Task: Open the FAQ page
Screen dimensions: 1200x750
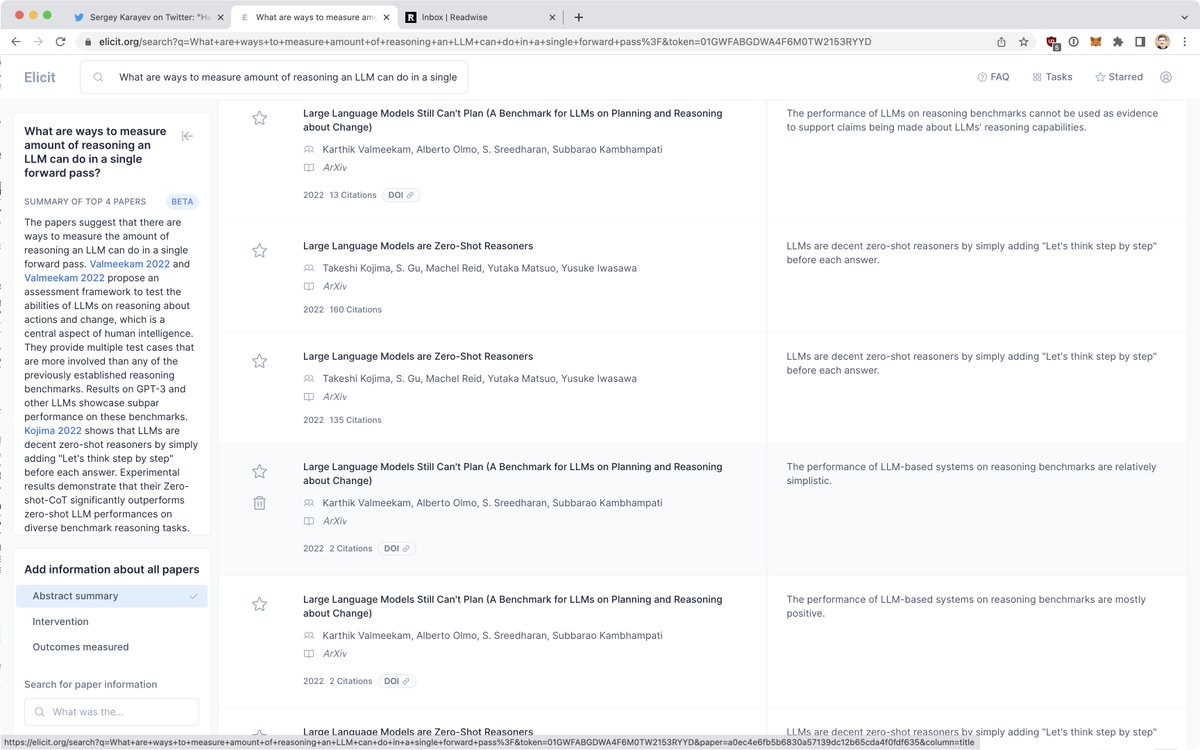Action: (993, 77)
